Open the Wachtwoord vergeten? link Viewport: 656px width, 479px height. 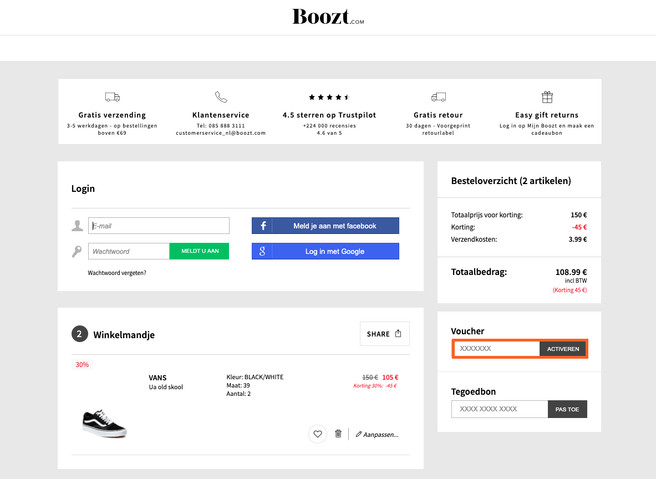coord(117,273)
